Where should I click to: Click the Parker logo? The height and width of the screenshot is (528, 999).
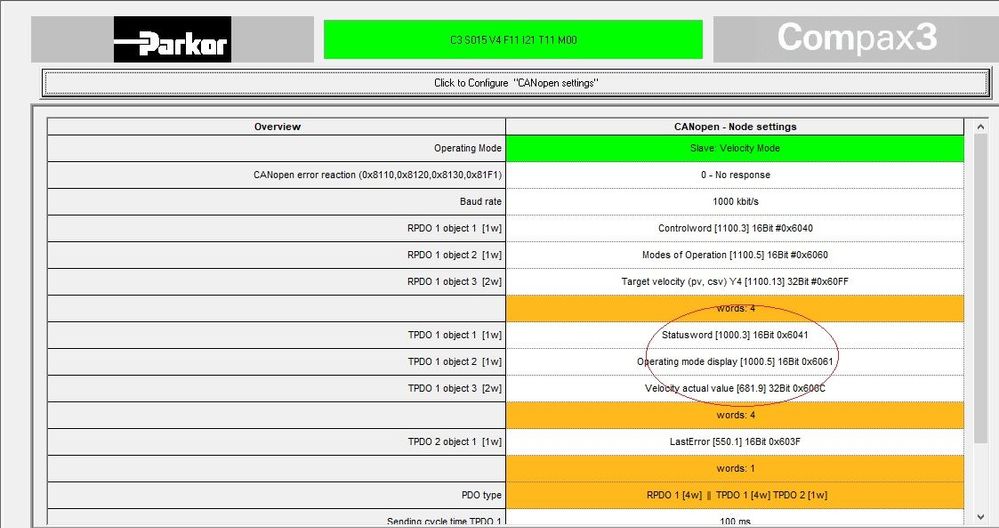(x=172, y=39)
